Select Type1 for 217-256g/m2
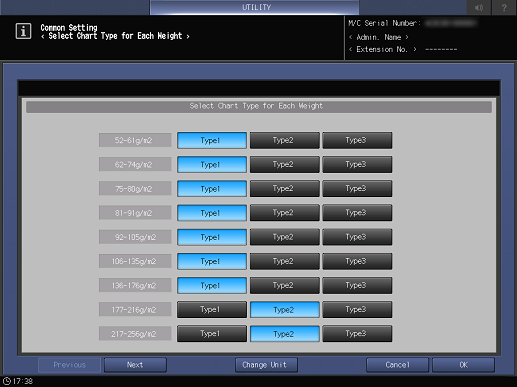The height and width of the screenshot is (387, 517). 212,334
